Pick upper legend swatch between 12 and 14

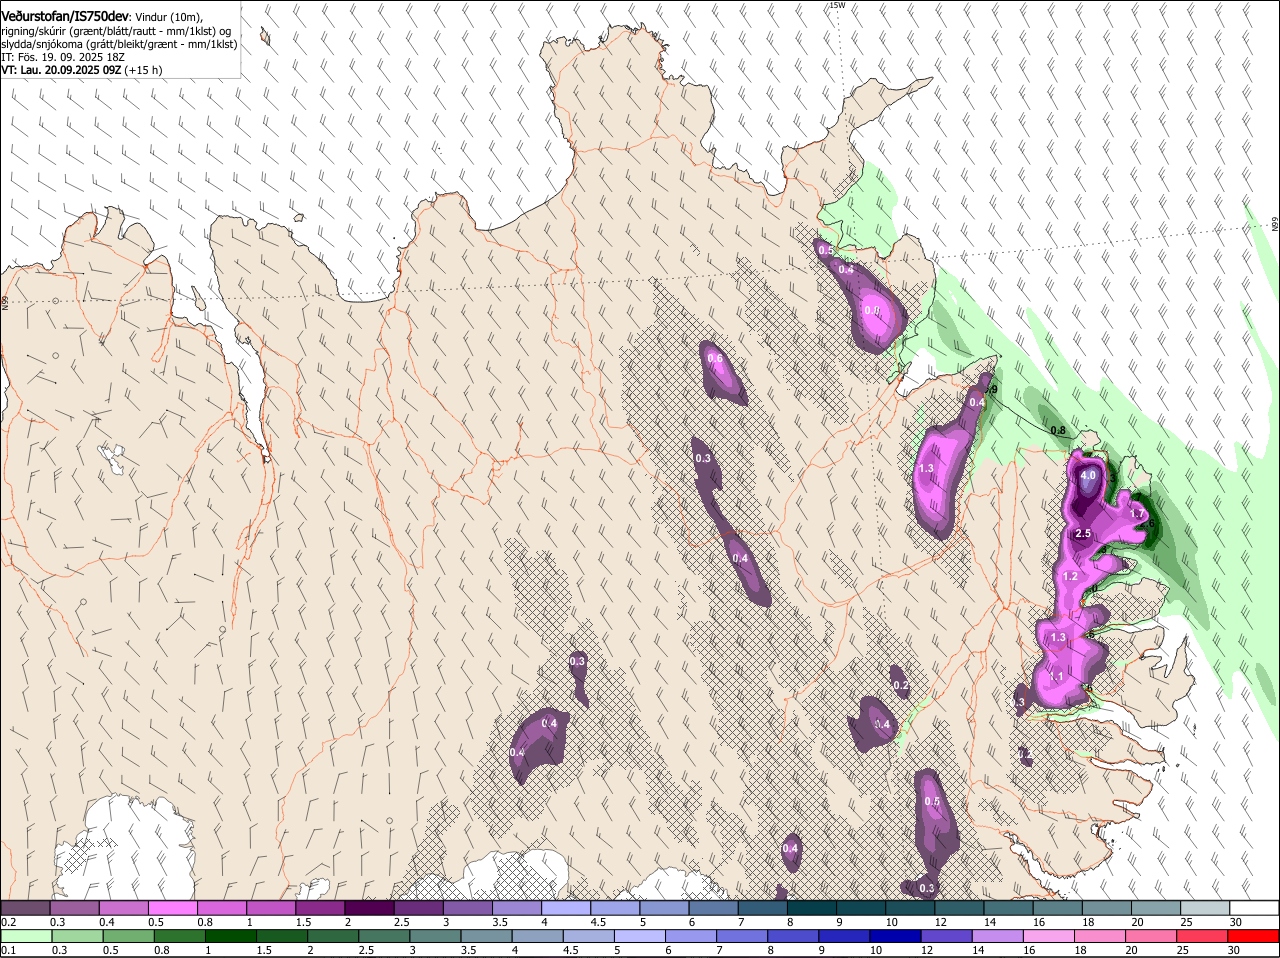coord(960,908)
